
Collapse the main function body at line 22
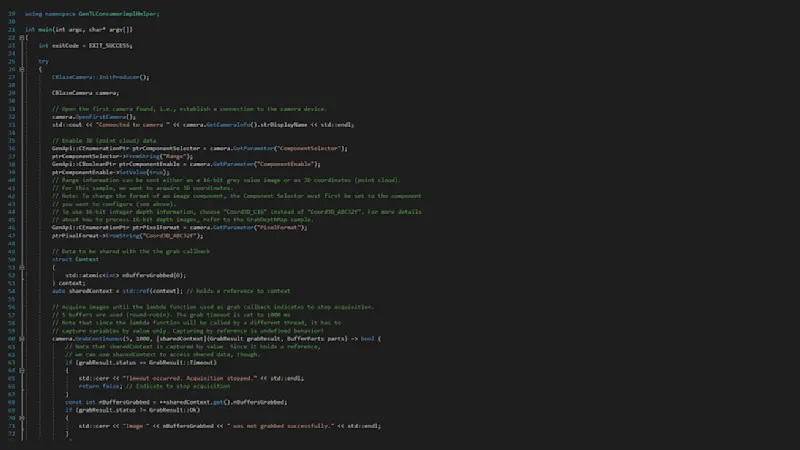coord(23,37)
